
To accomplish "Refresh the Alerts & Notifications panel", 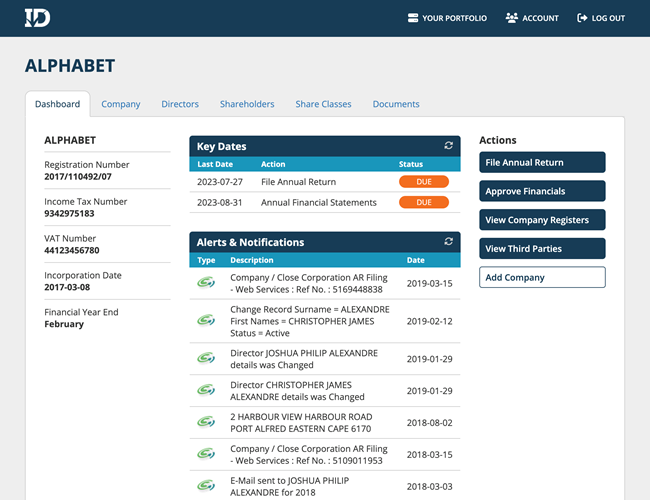I will (x=449, y=242).
